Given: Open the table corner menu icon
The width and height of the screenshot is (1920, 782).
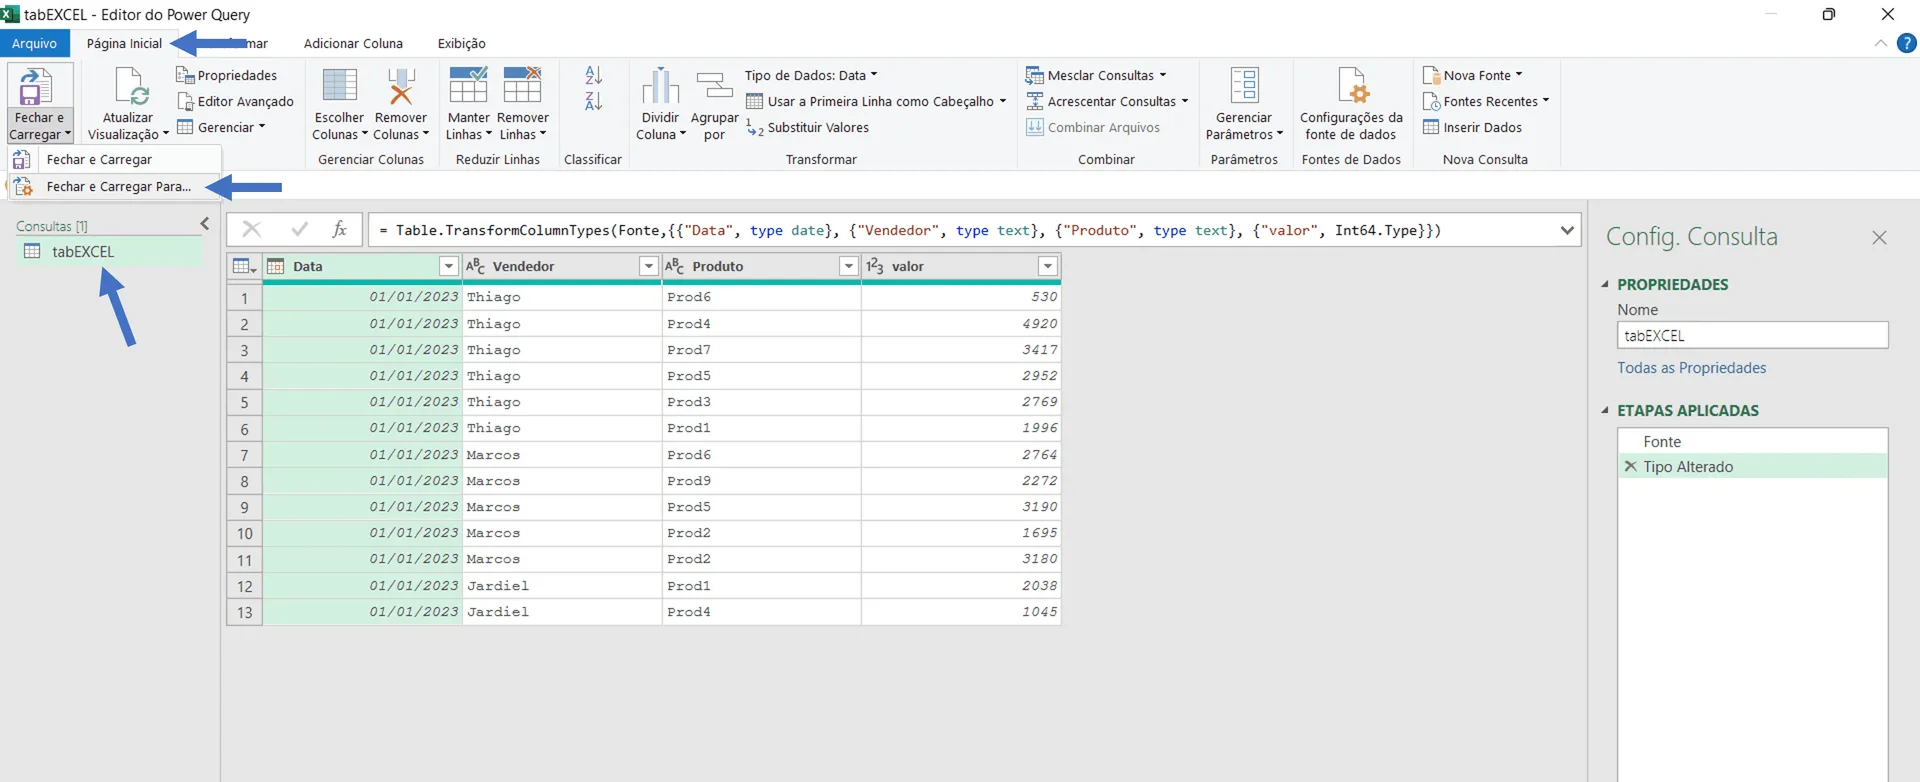Looking at the screenshot, I should coord(244,266).
